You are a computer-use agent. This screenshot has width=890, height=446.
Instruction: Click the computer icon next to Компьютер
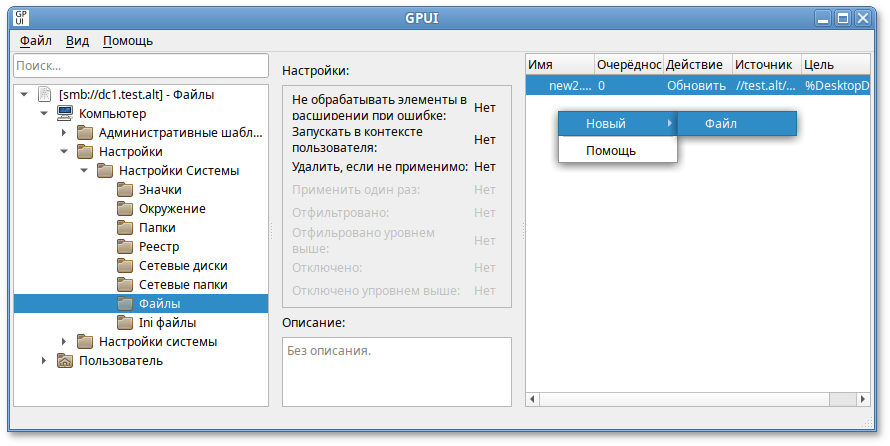click(x=65, y=113)
